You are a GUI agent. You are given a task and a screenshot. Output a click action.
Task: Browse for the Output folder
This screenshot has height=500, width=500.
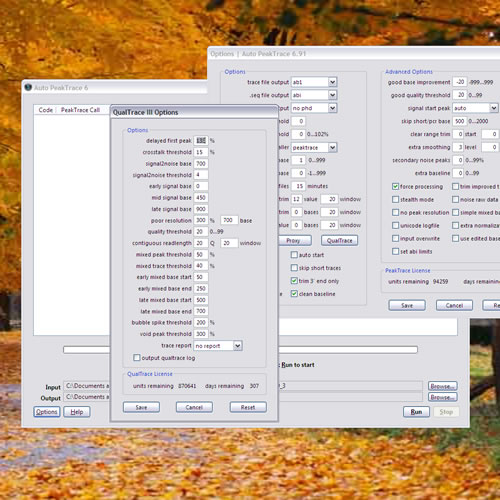(443, 397)
